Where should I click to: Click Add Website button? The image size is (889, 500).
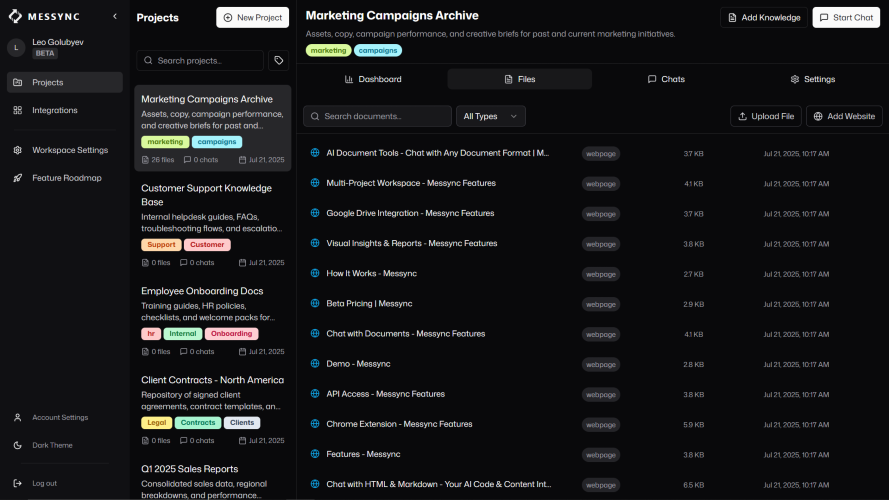(844, 116)
